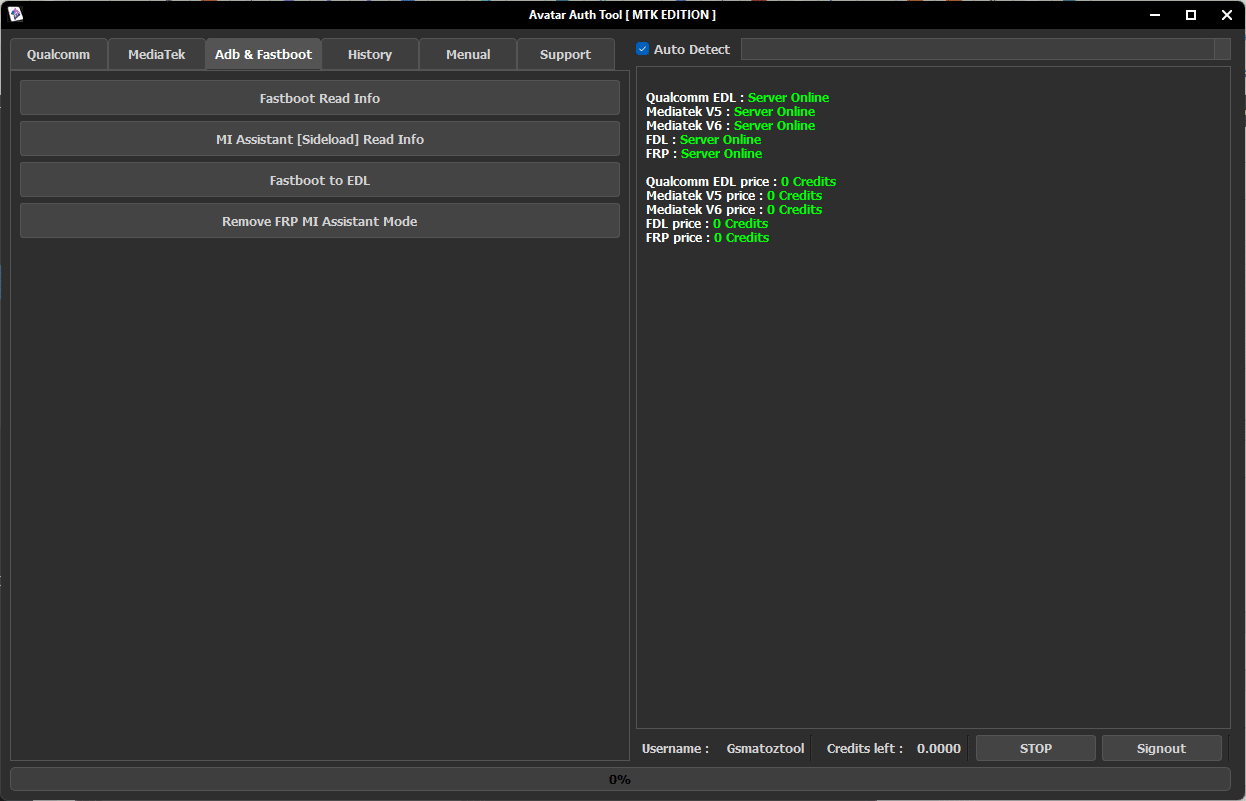
Task: Run the Fastboot to EDL action
Action: pos(320,180)
